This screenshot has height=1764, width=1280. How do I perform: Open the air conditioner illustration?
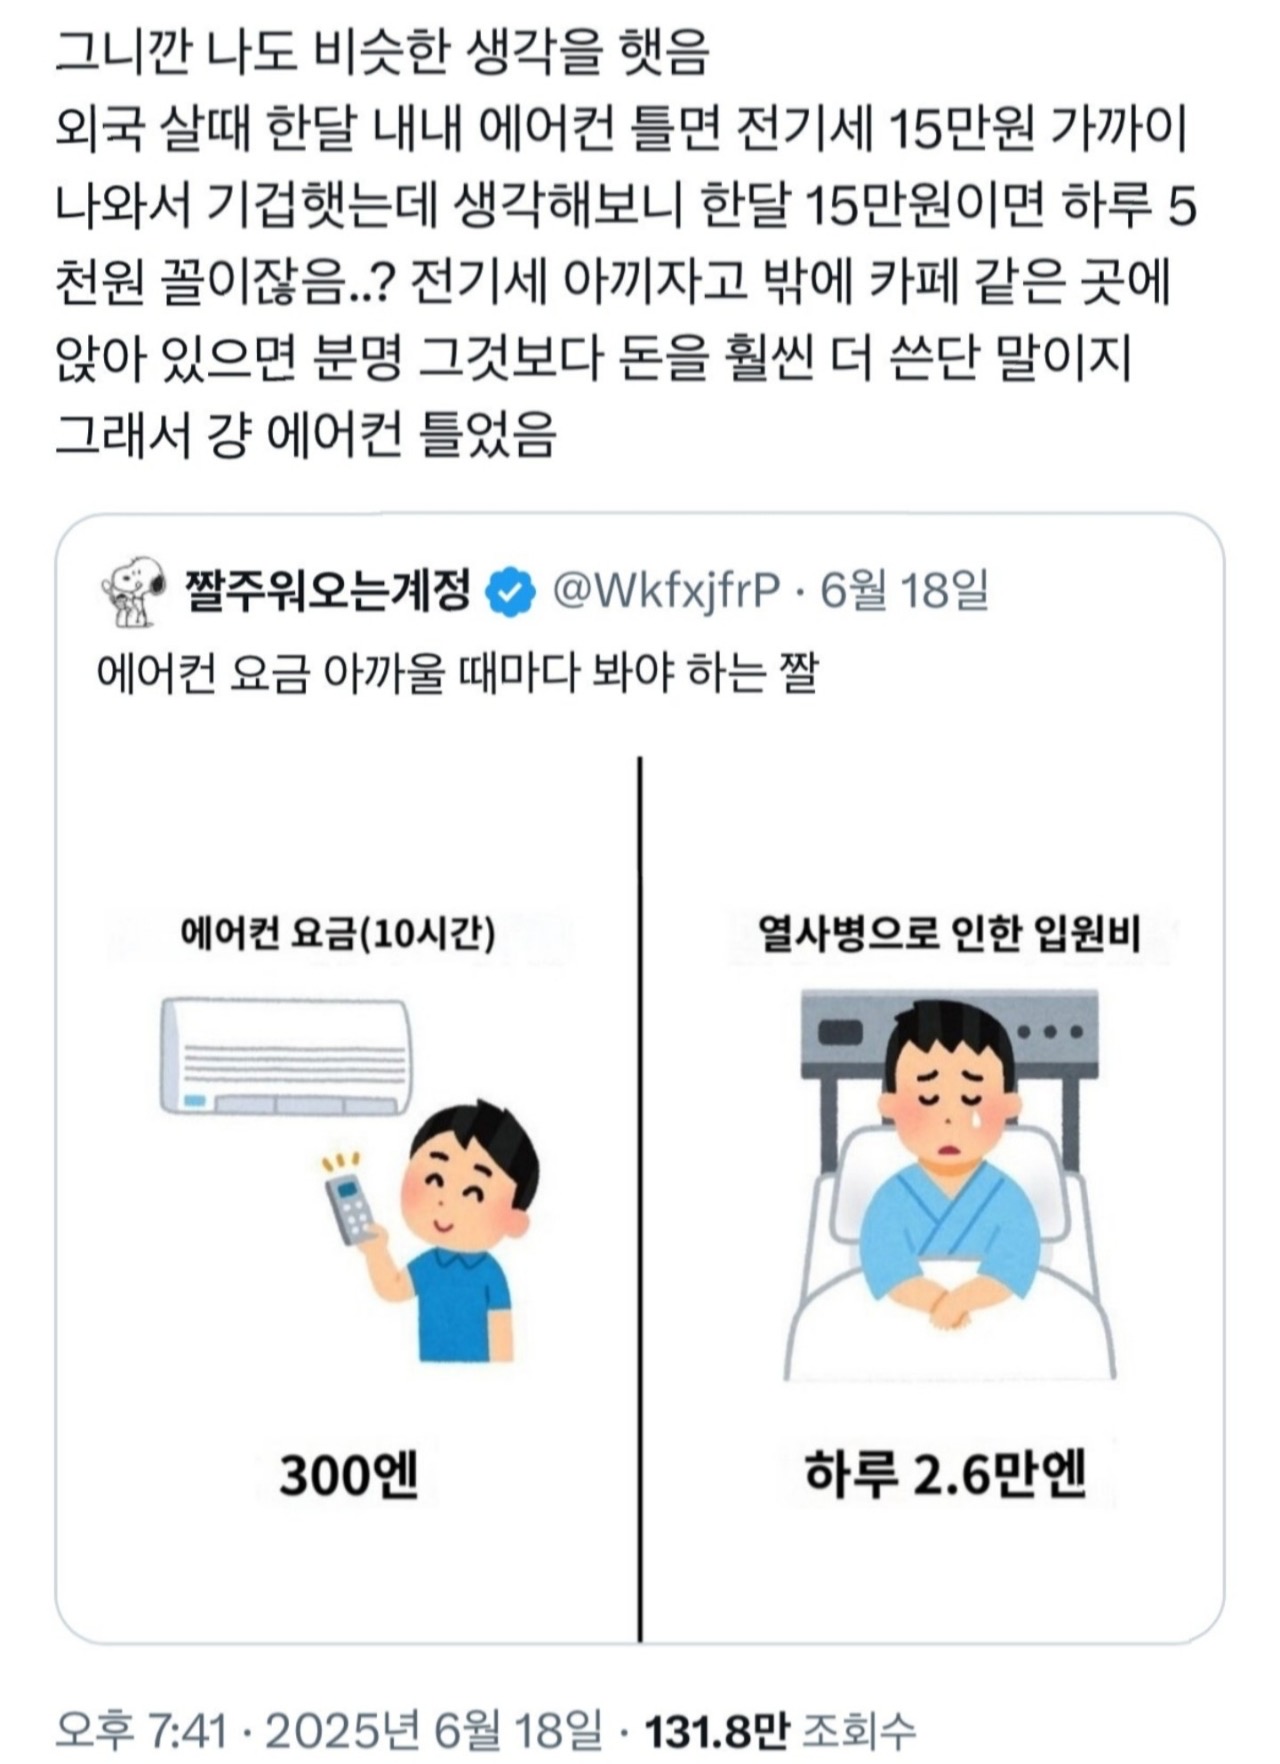[286, 1055]
